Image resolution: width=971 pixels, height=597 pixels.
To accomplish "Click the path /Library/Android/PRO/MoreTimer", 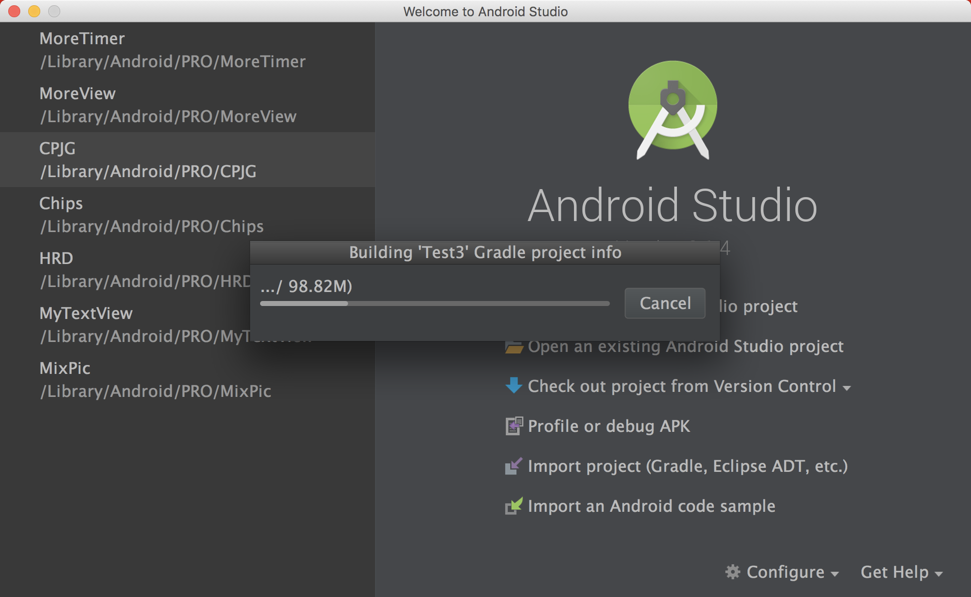I will [x=173, y=62].
